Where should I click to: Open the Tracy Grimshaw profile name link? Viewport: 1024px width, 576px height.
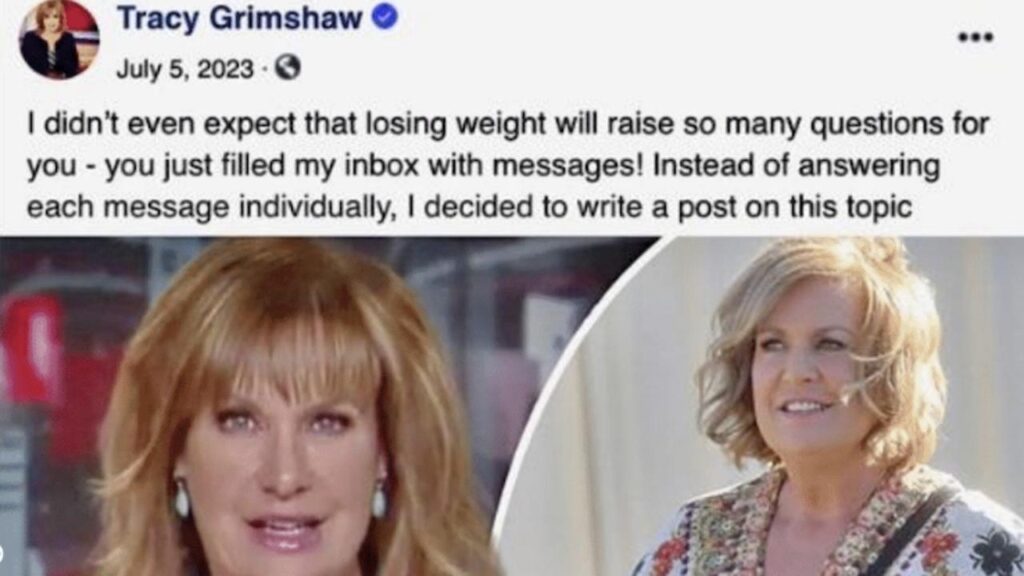click(x=240, y=18)
